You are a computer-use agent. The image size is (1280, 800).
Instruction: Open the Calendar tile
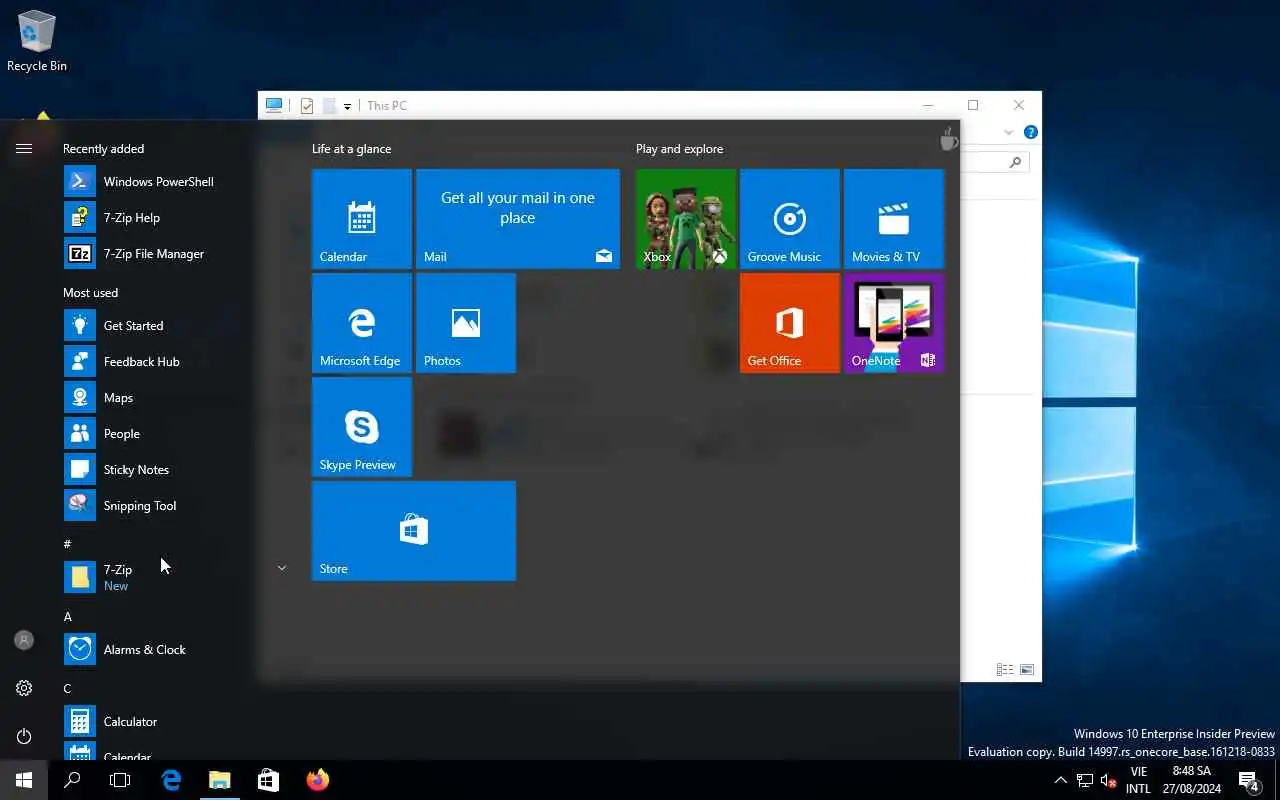[x=362, y=219]
